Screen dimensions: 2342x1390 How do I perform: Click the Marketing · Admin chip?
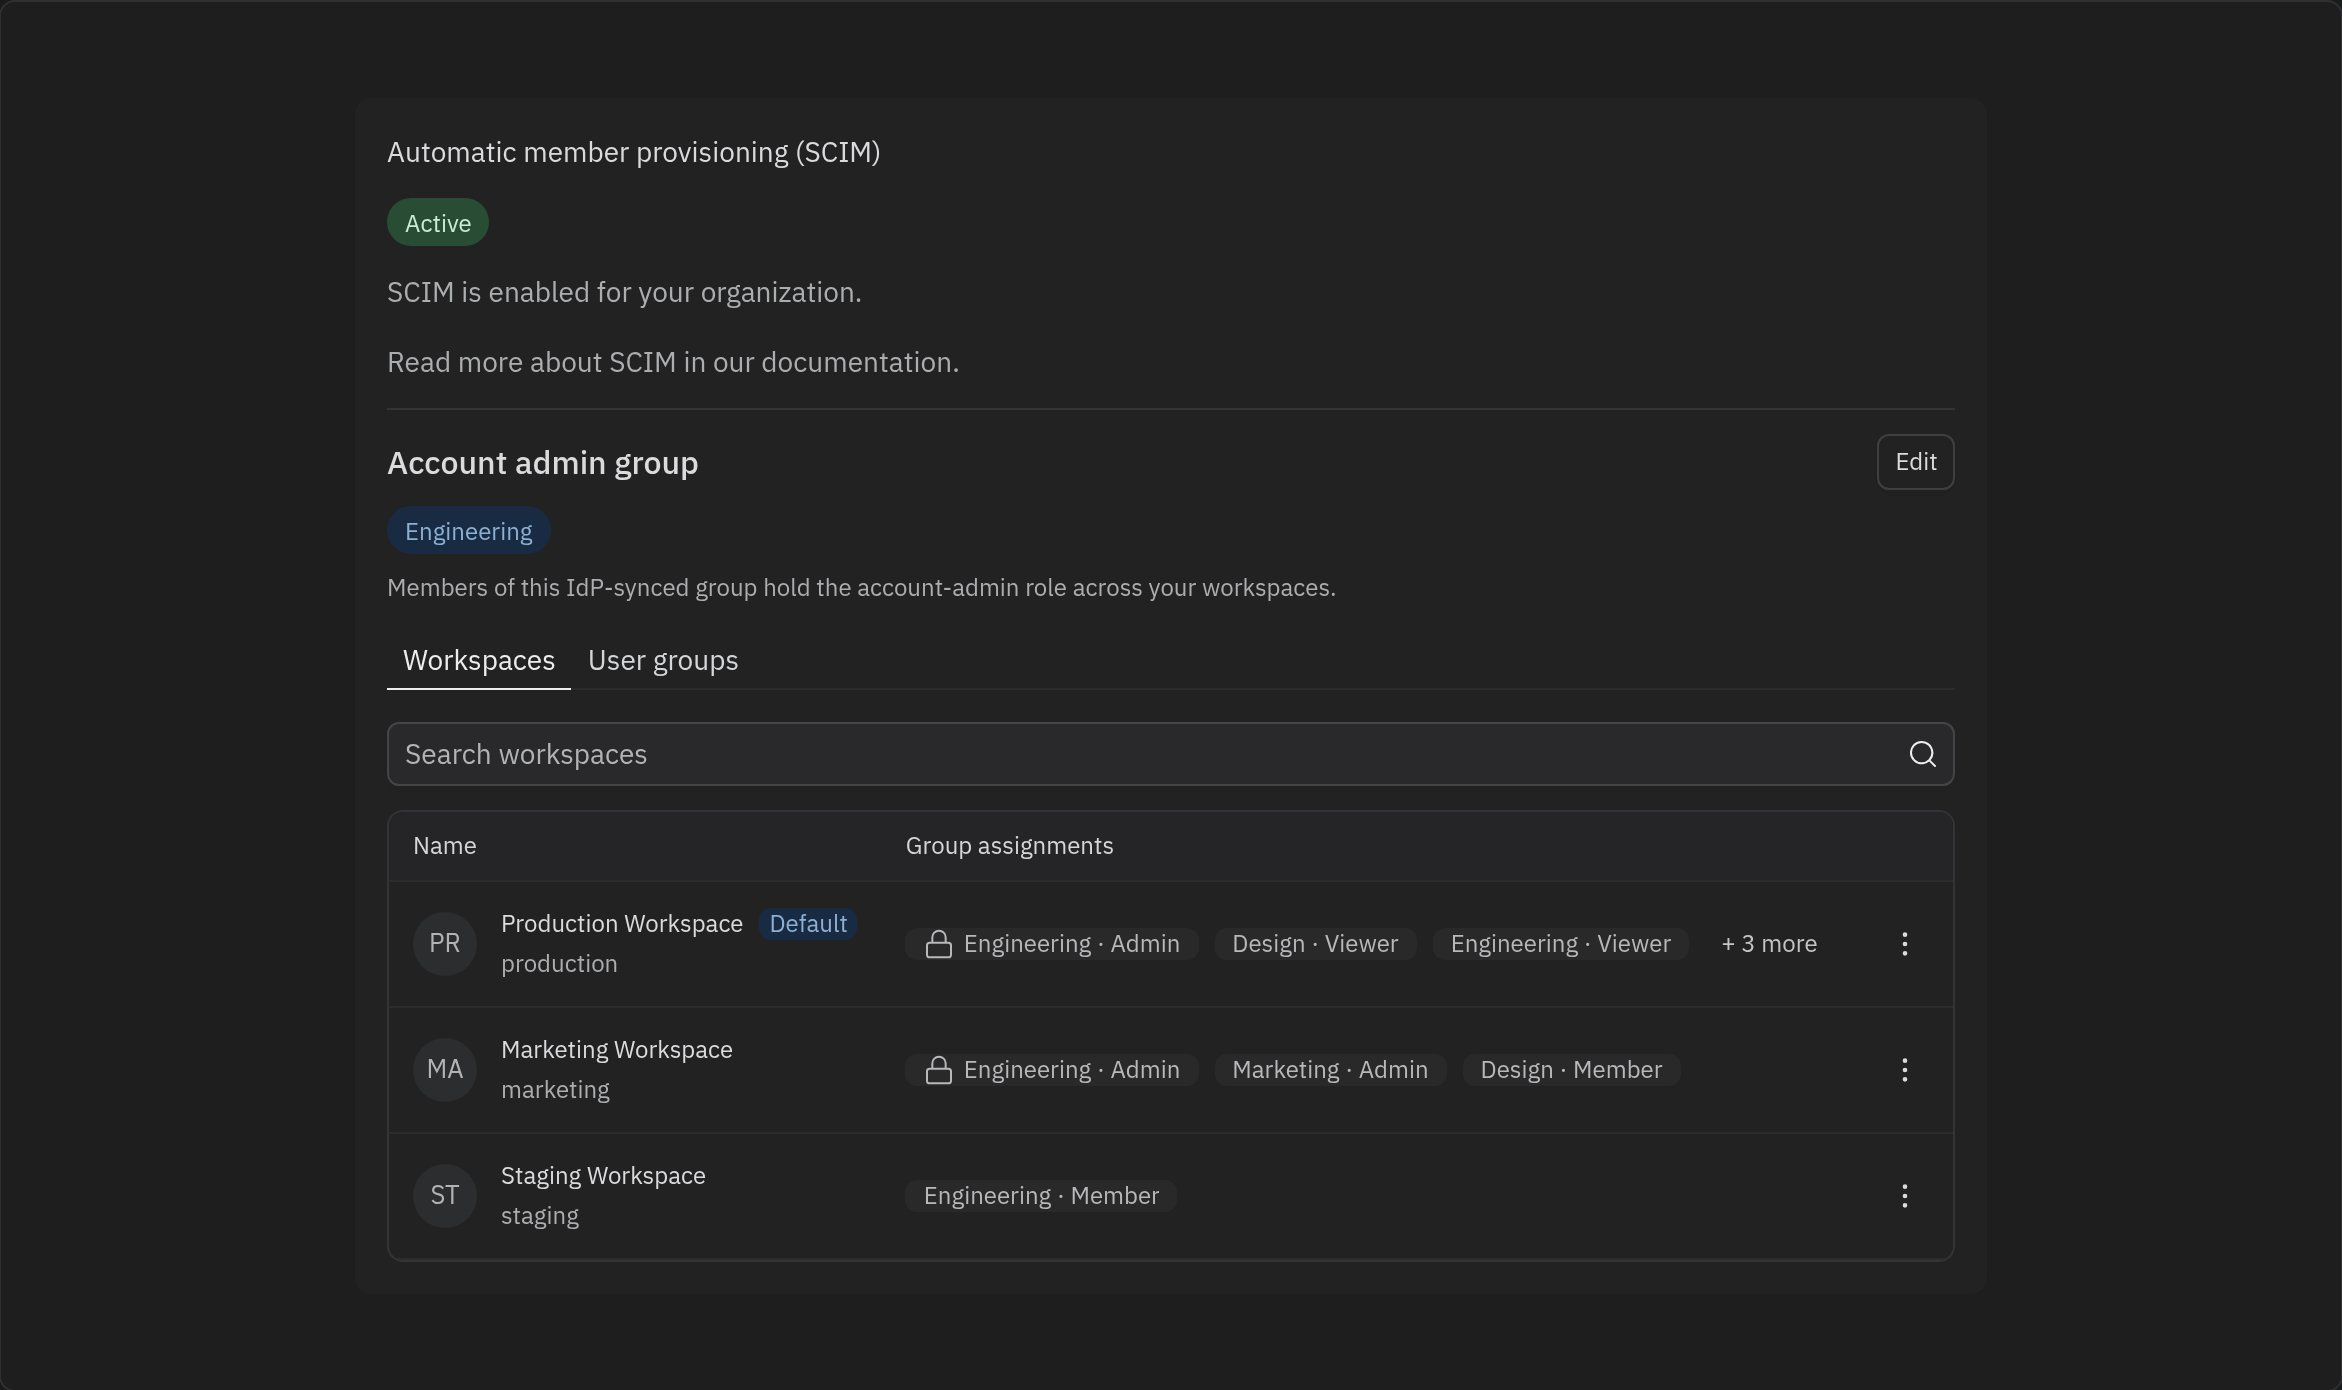[1330, 1070]
